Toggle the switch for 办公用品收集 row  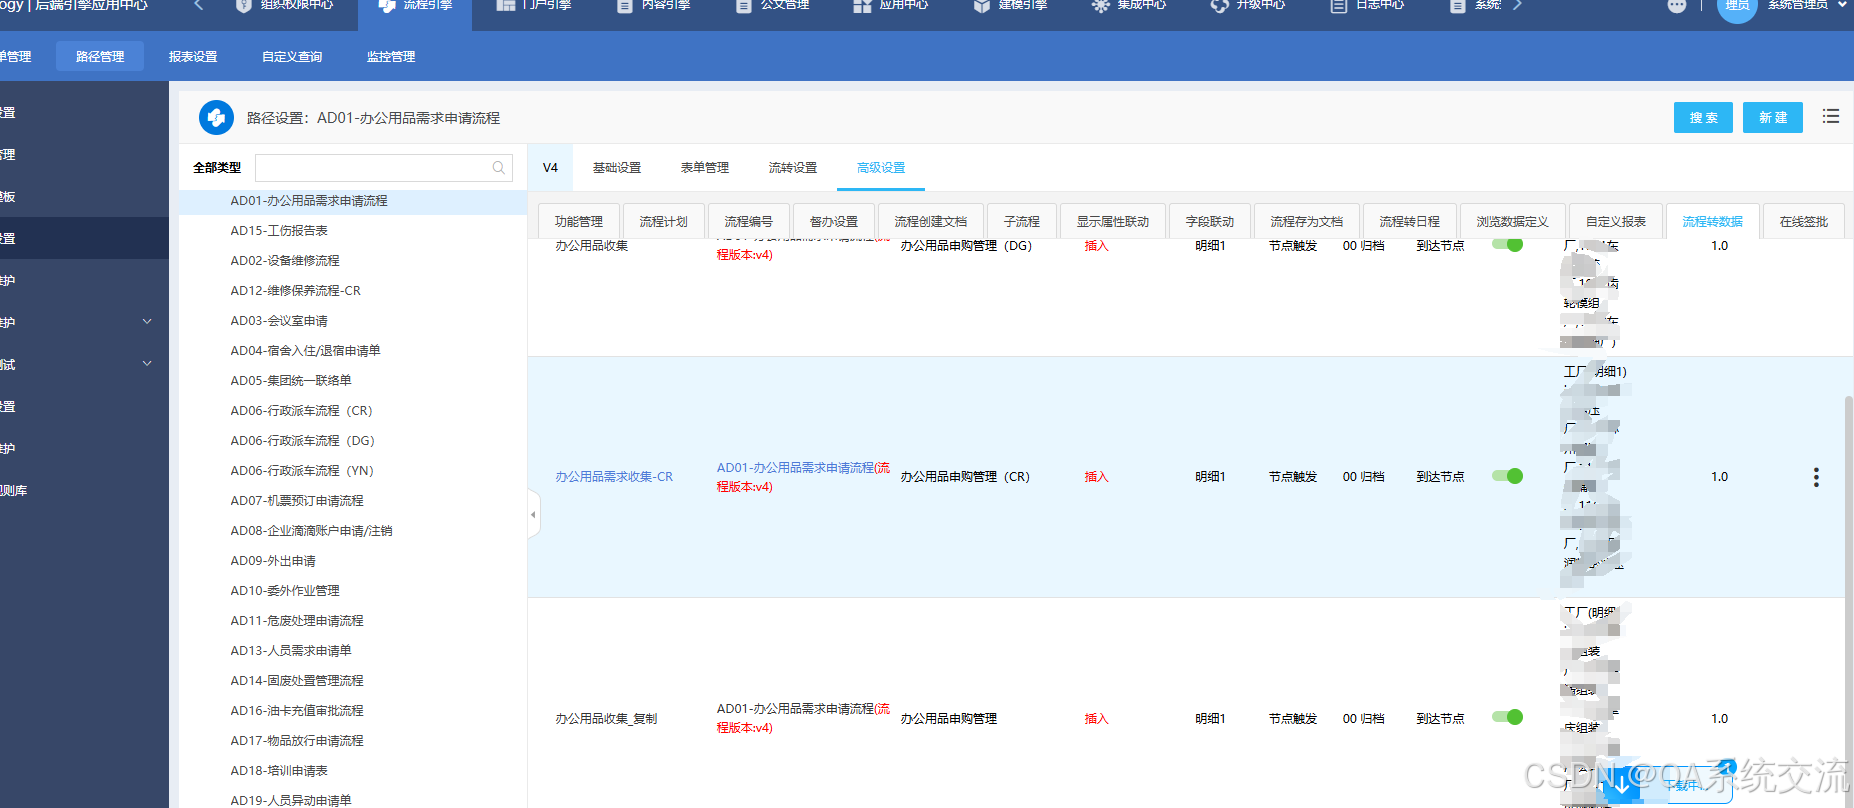click(1507, 245)
